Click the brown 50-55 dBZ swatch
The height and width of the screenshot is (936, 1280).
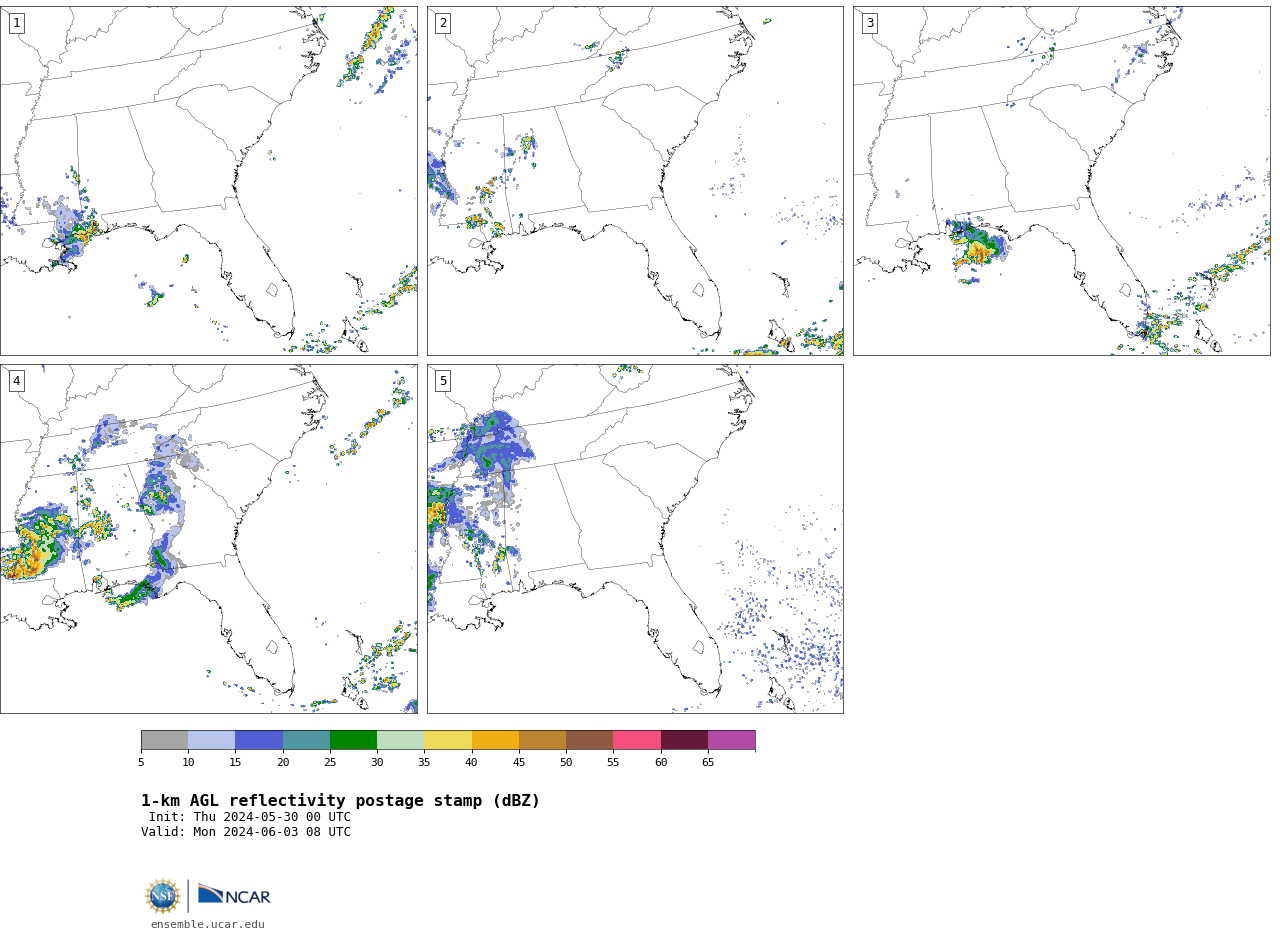[590, 740]
